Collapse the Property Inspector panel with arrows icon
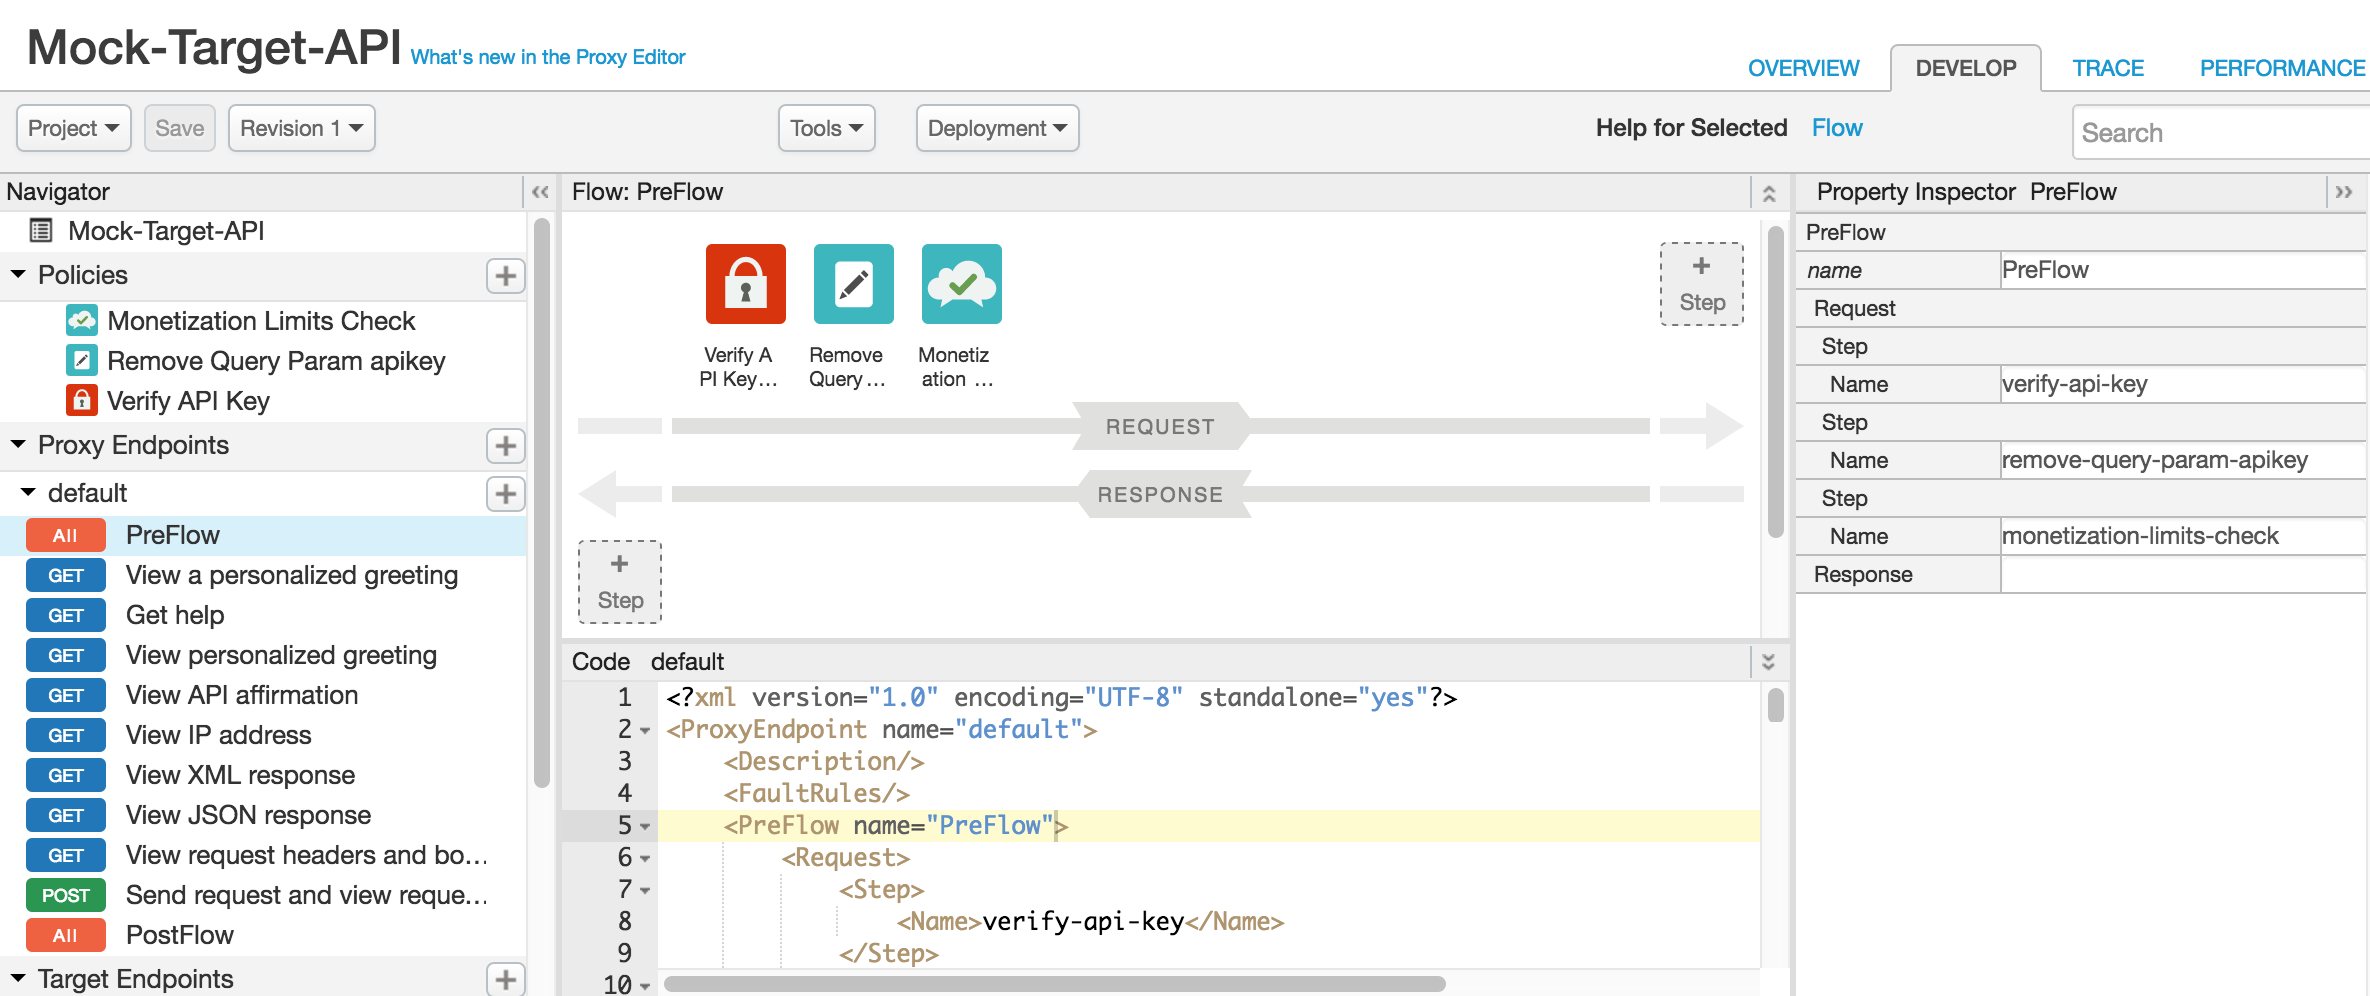This screenshot has height=996, width=2370. (x=2343, y=192)
